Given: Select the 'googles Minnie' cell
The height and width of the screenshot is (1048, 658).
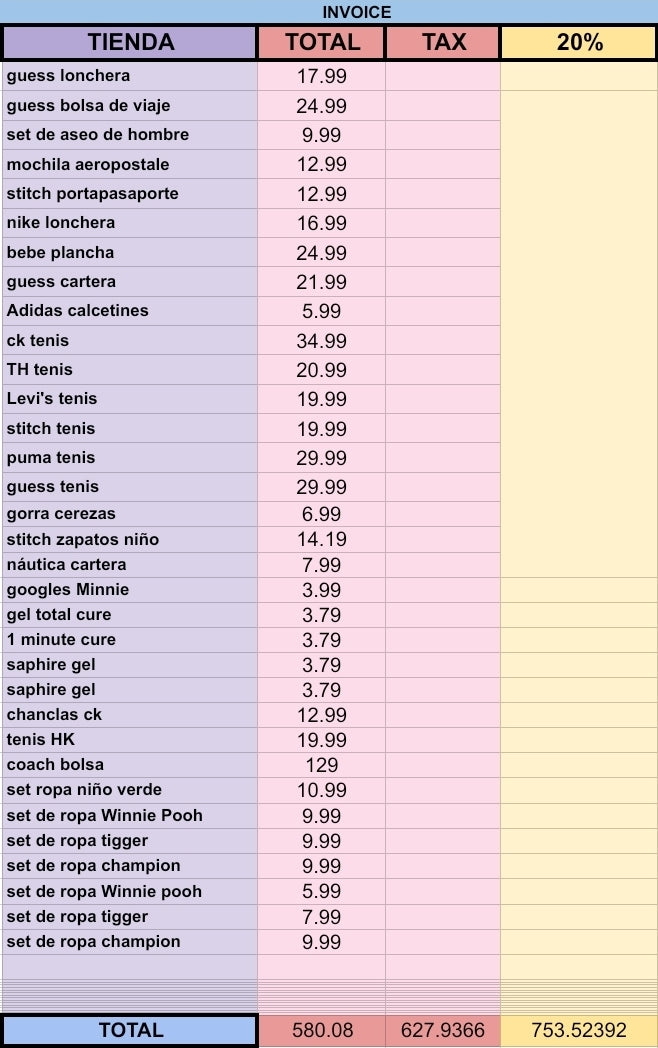Looking at the screenshot, I should click(130, 590).
